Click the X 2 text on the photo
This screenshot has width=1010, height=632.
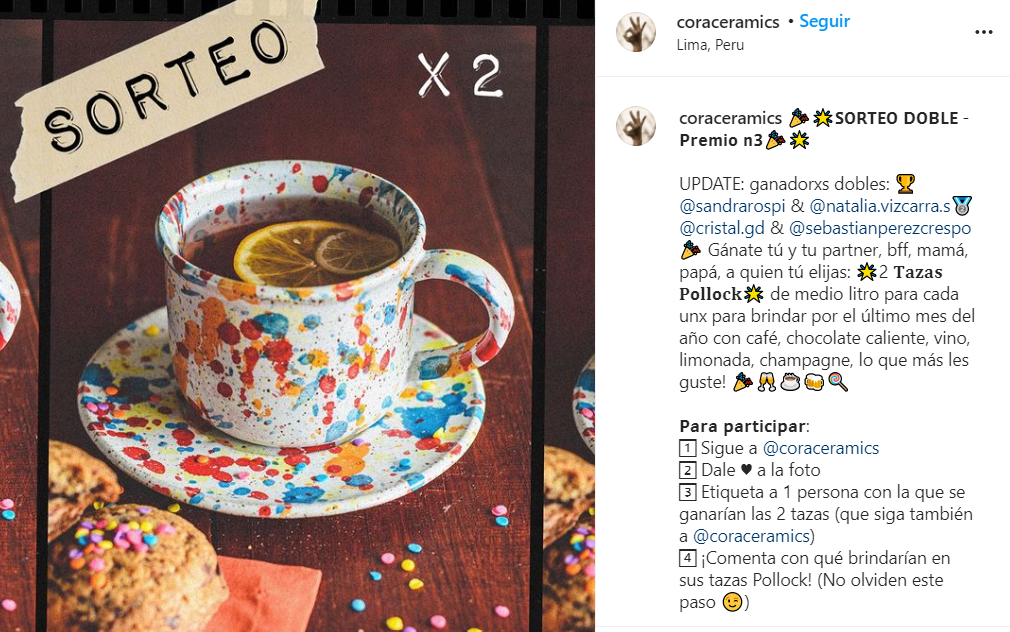coord(460,76)
